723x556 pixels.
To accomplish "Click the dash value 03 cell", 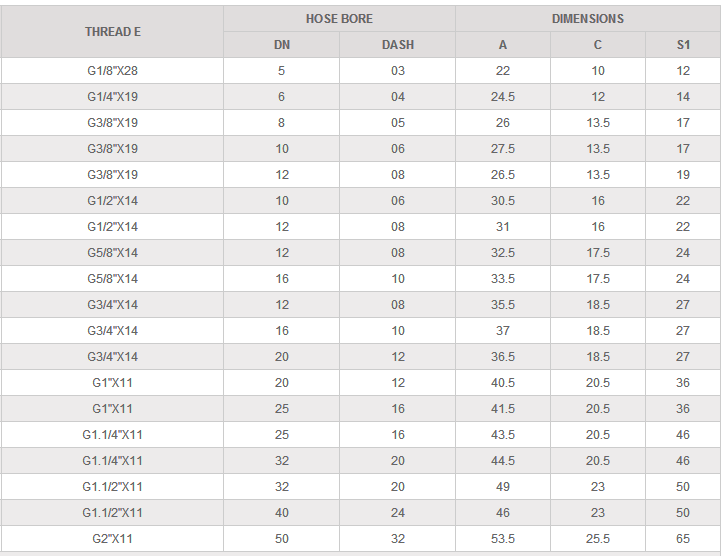I will 397,71.
